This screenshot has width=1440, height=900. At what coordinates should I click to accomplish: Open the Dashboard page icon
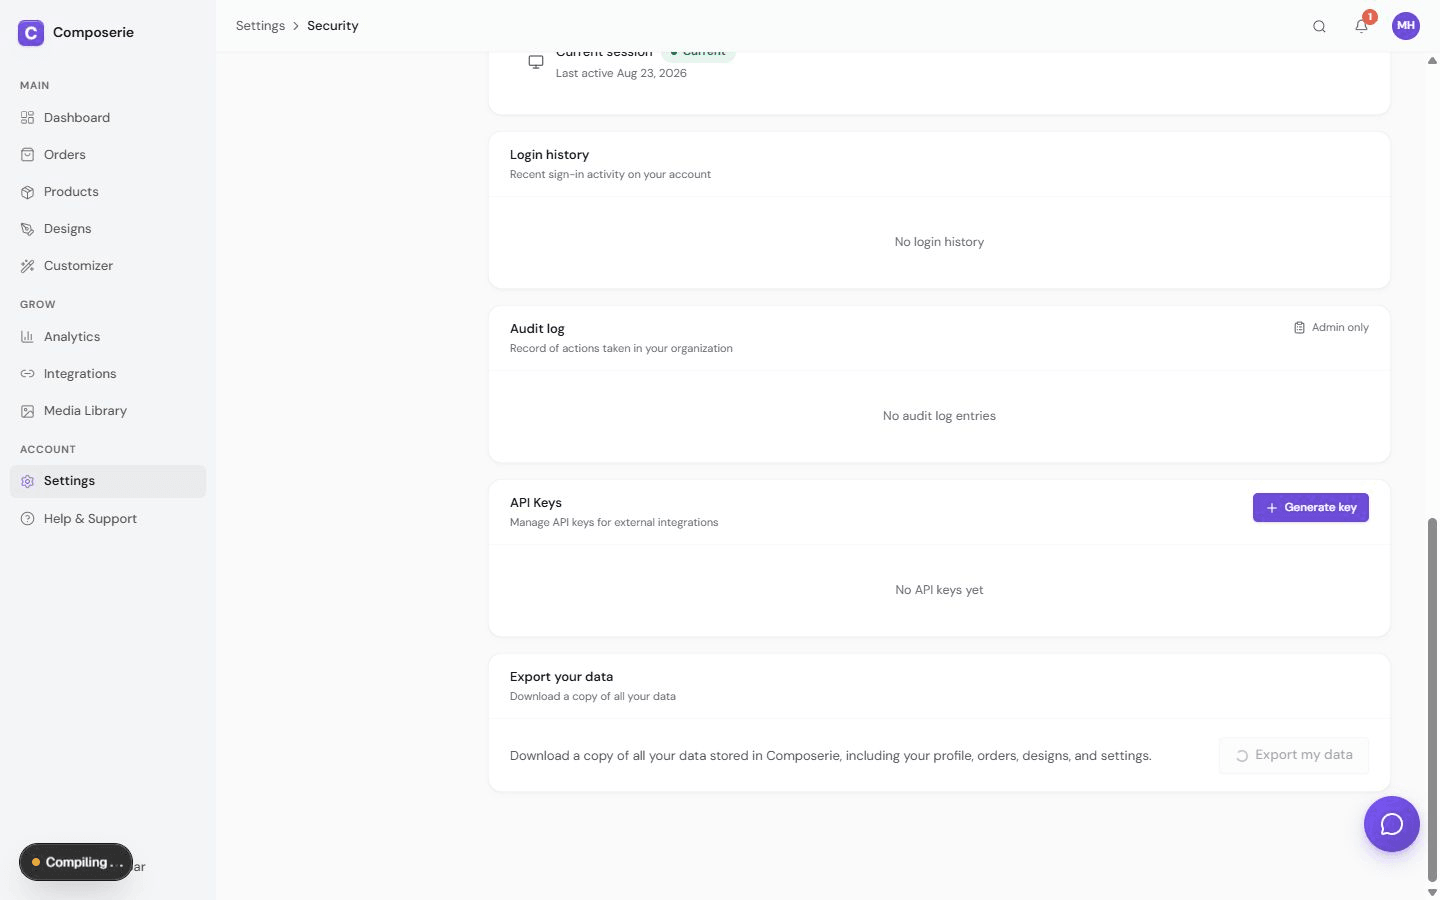[x=27, y=118]
